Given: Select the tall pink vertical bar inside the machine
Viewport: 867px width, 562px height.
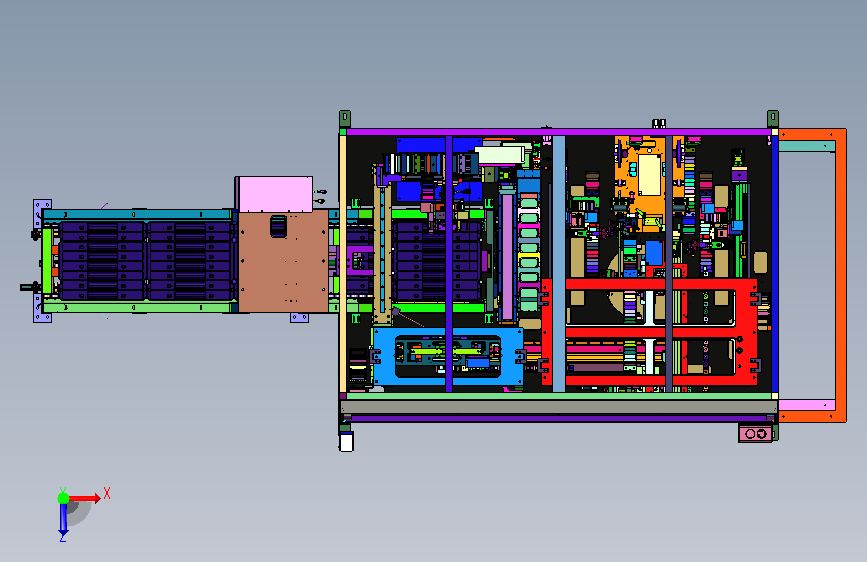Looking at the screenshot, I should point(507,256).
